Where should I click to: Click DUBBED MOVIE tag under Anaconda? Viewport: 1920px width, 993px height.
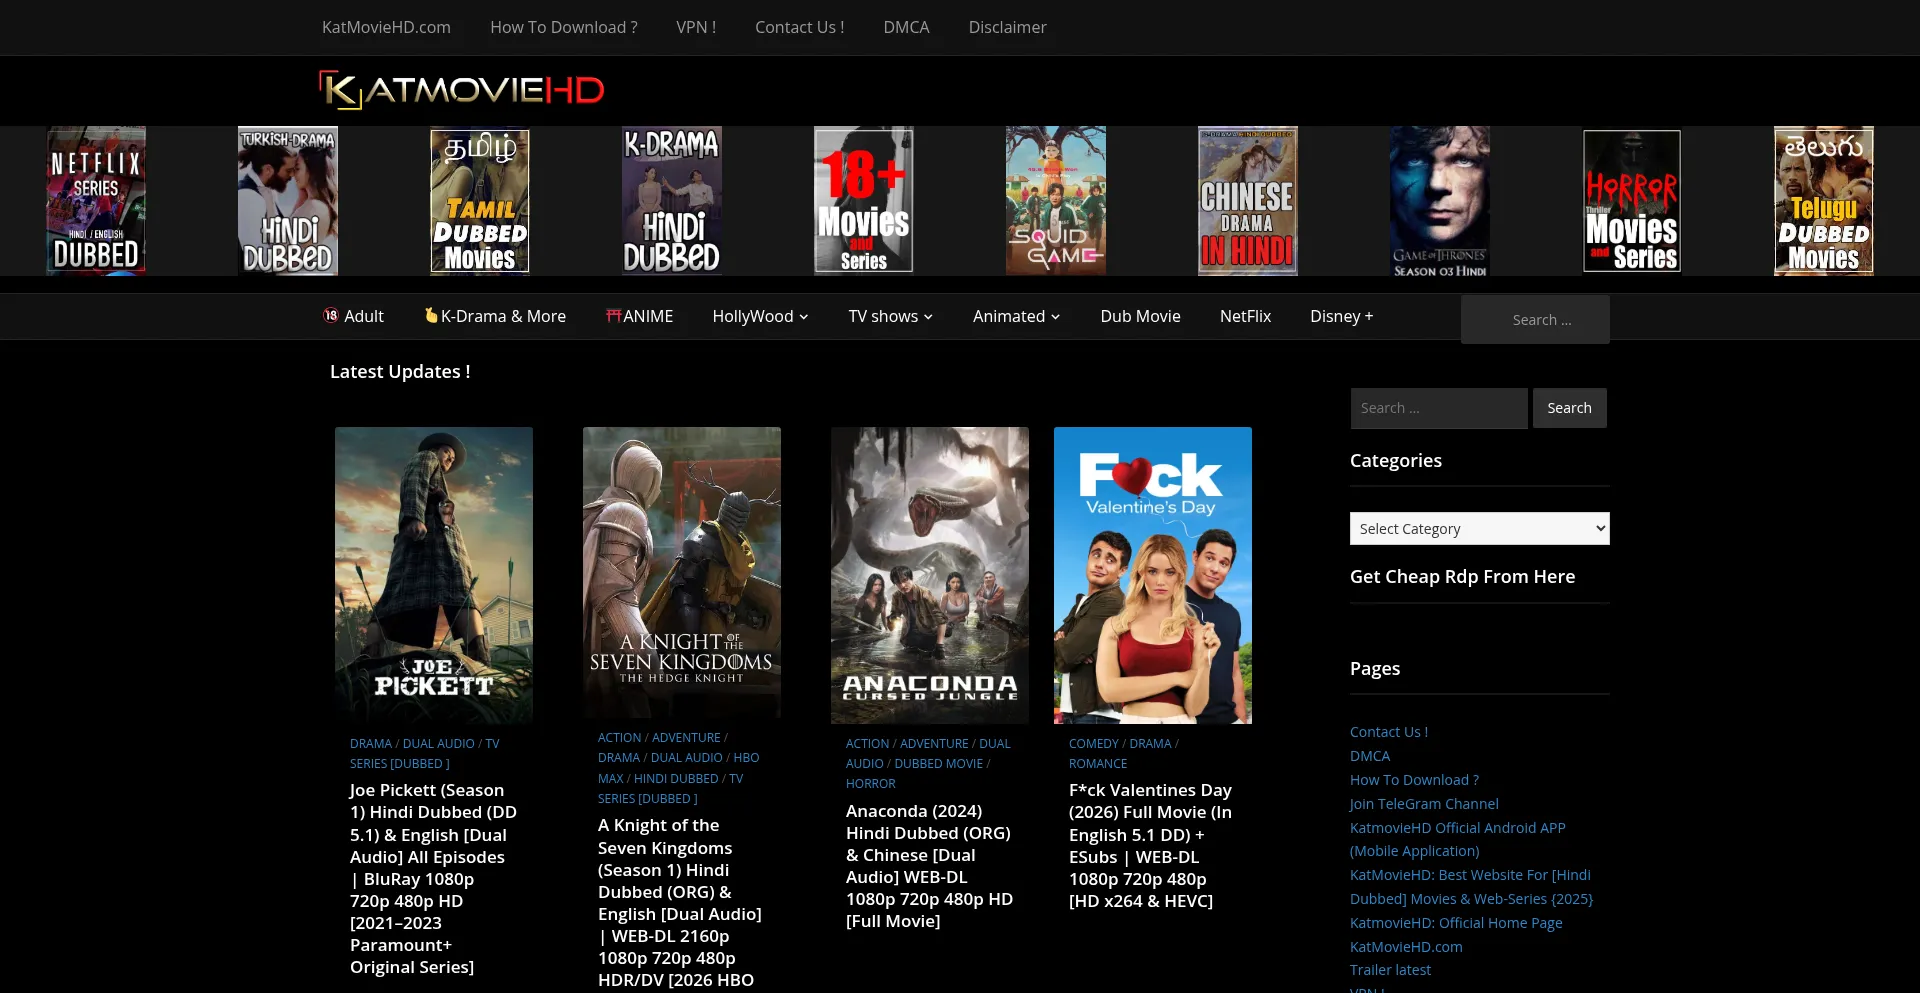coord(938,764)
